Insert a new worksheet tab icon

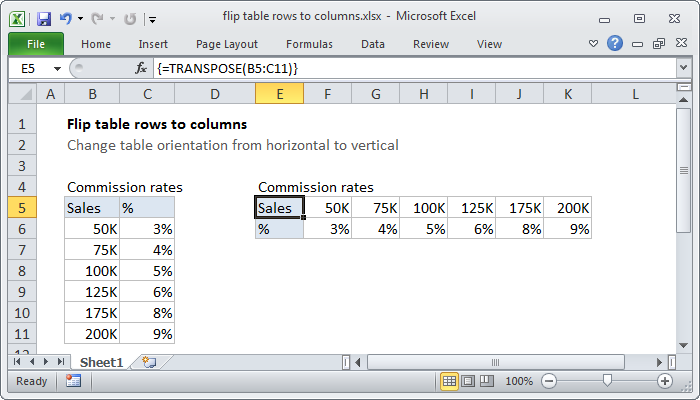tap(149, 361)
